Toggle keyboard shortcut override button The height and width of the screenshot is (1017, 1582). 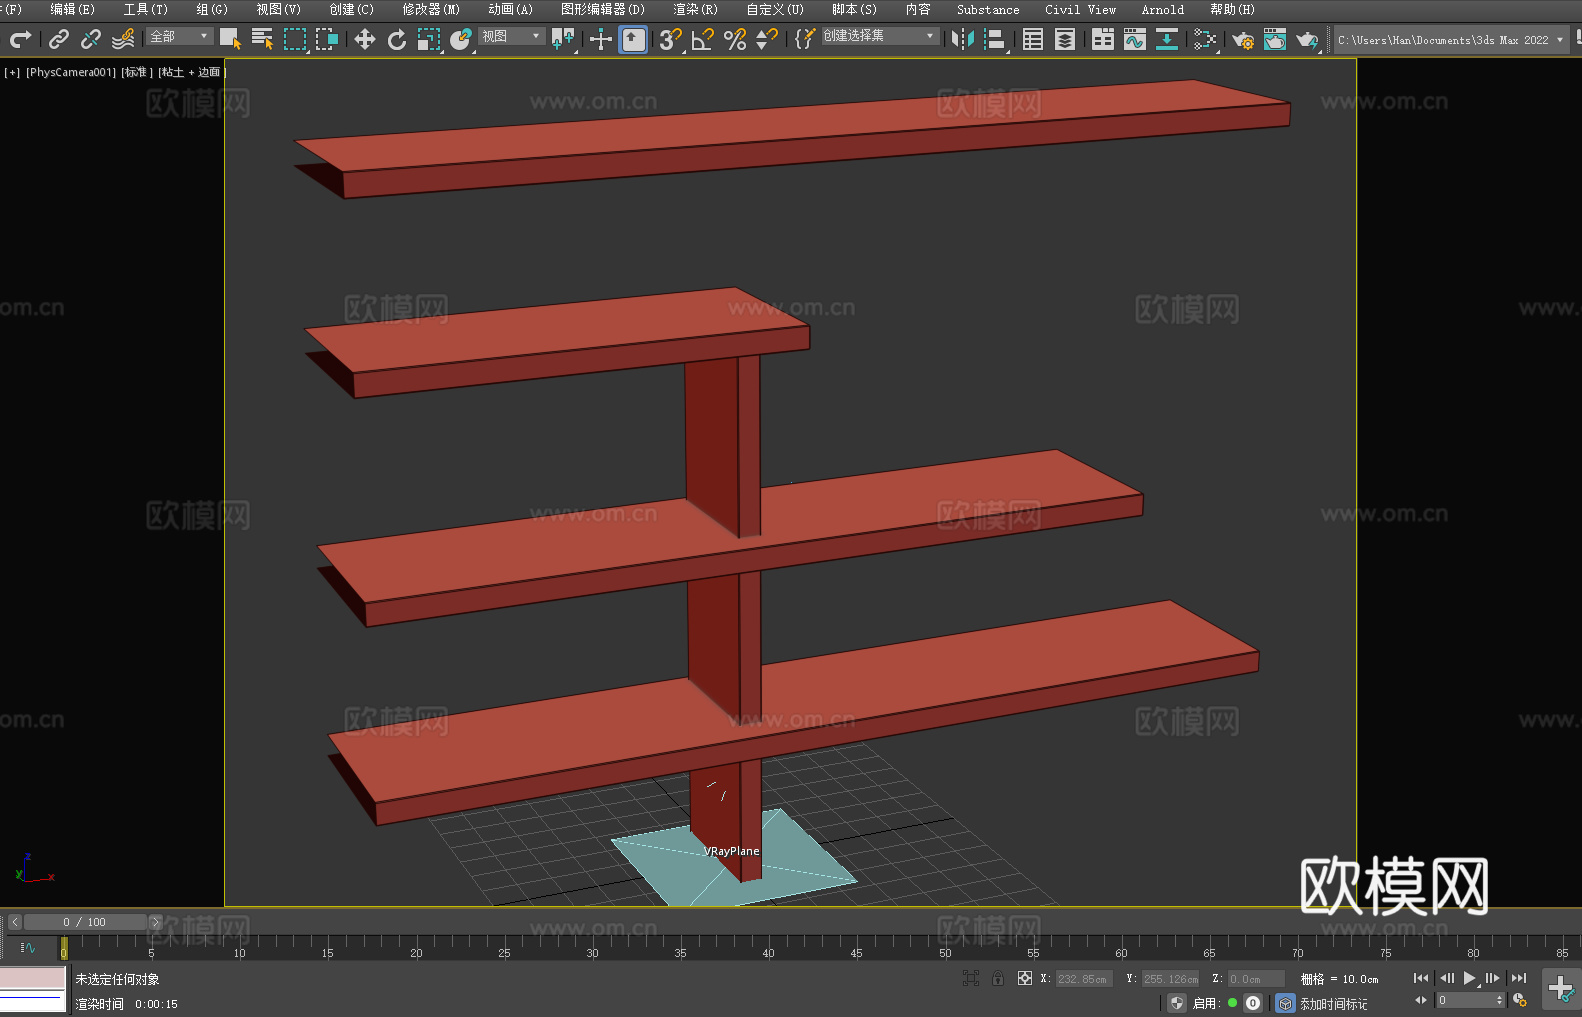(633, 39)
